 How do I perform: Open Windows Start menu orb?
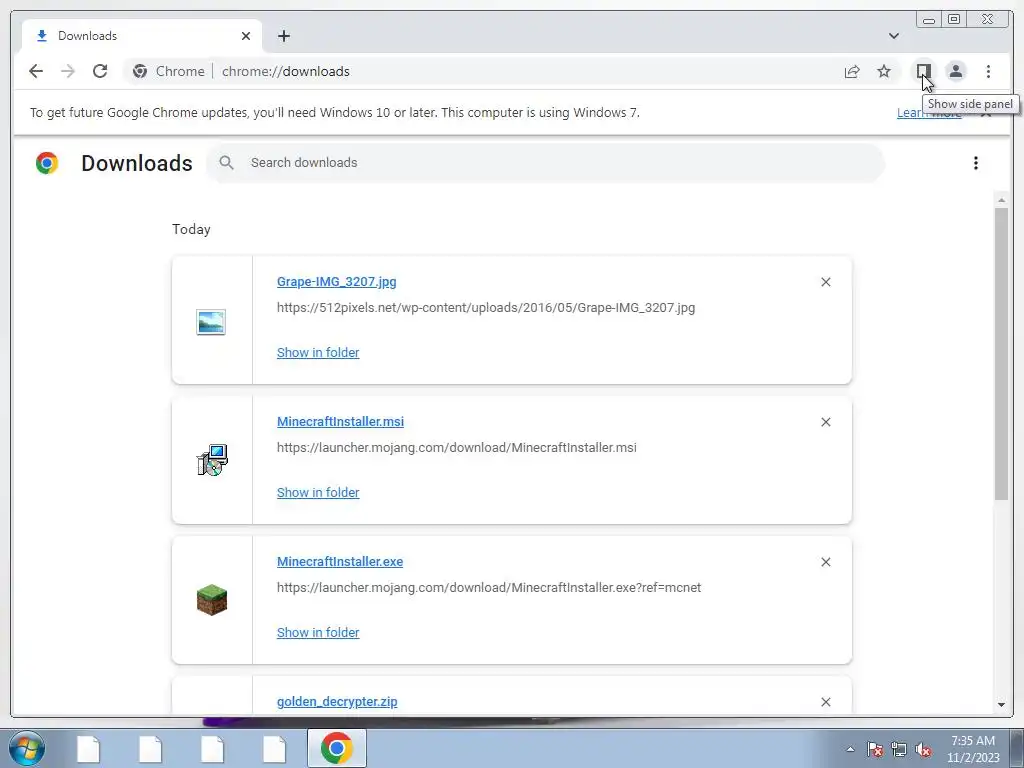pyautogui.click(x=27, y=748)
